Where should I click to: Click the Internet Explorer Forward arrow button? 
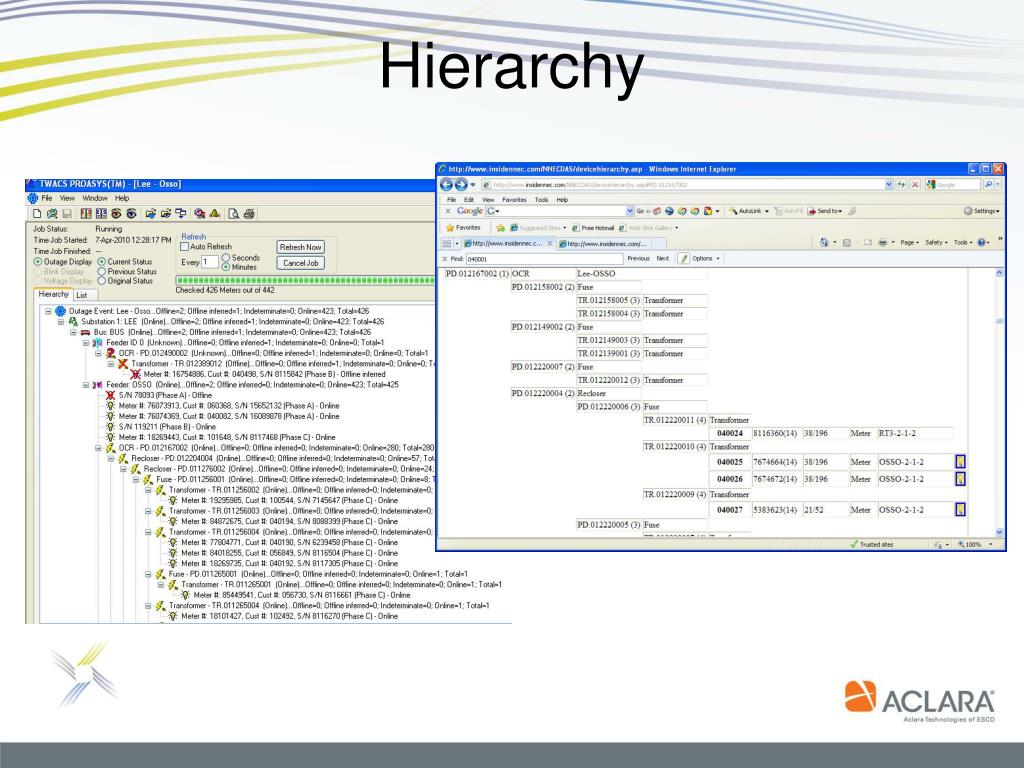[461, 185]
